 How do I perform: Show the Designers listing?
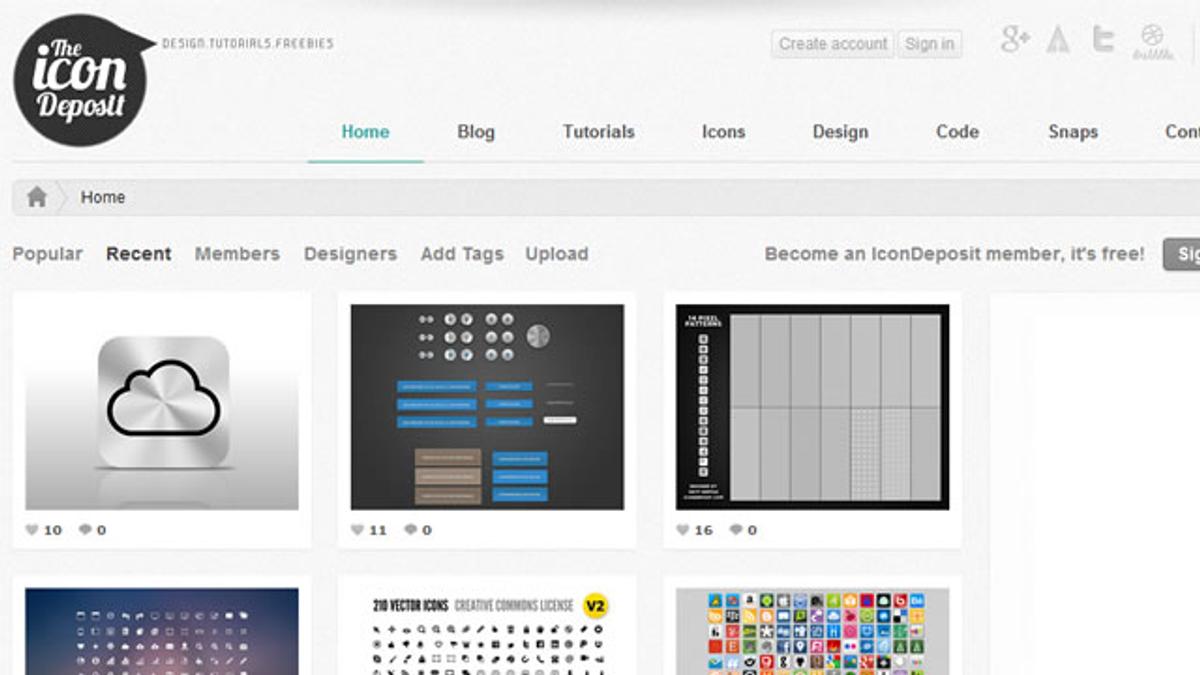click(350, 254)
